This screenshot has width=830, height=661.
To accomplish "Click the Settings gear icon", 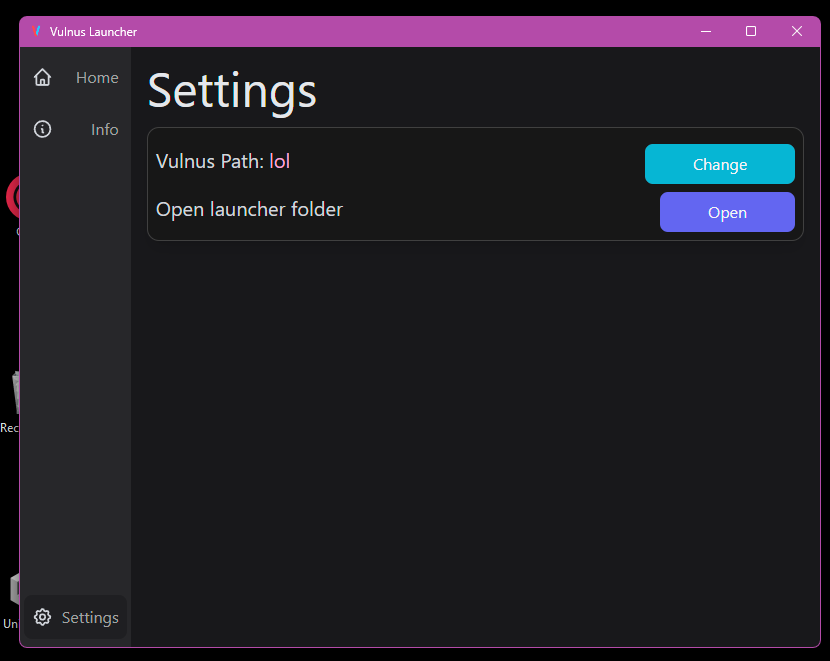I will (x=42, y=617).
